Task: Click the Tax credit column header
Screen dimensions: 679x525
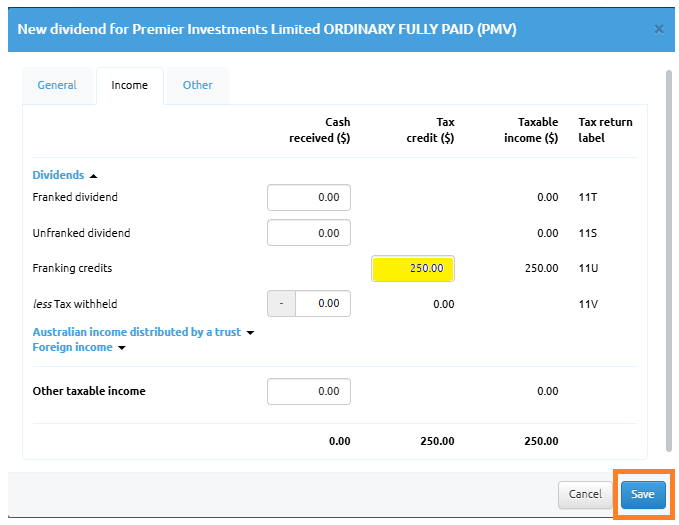Action: pos(430,130)
